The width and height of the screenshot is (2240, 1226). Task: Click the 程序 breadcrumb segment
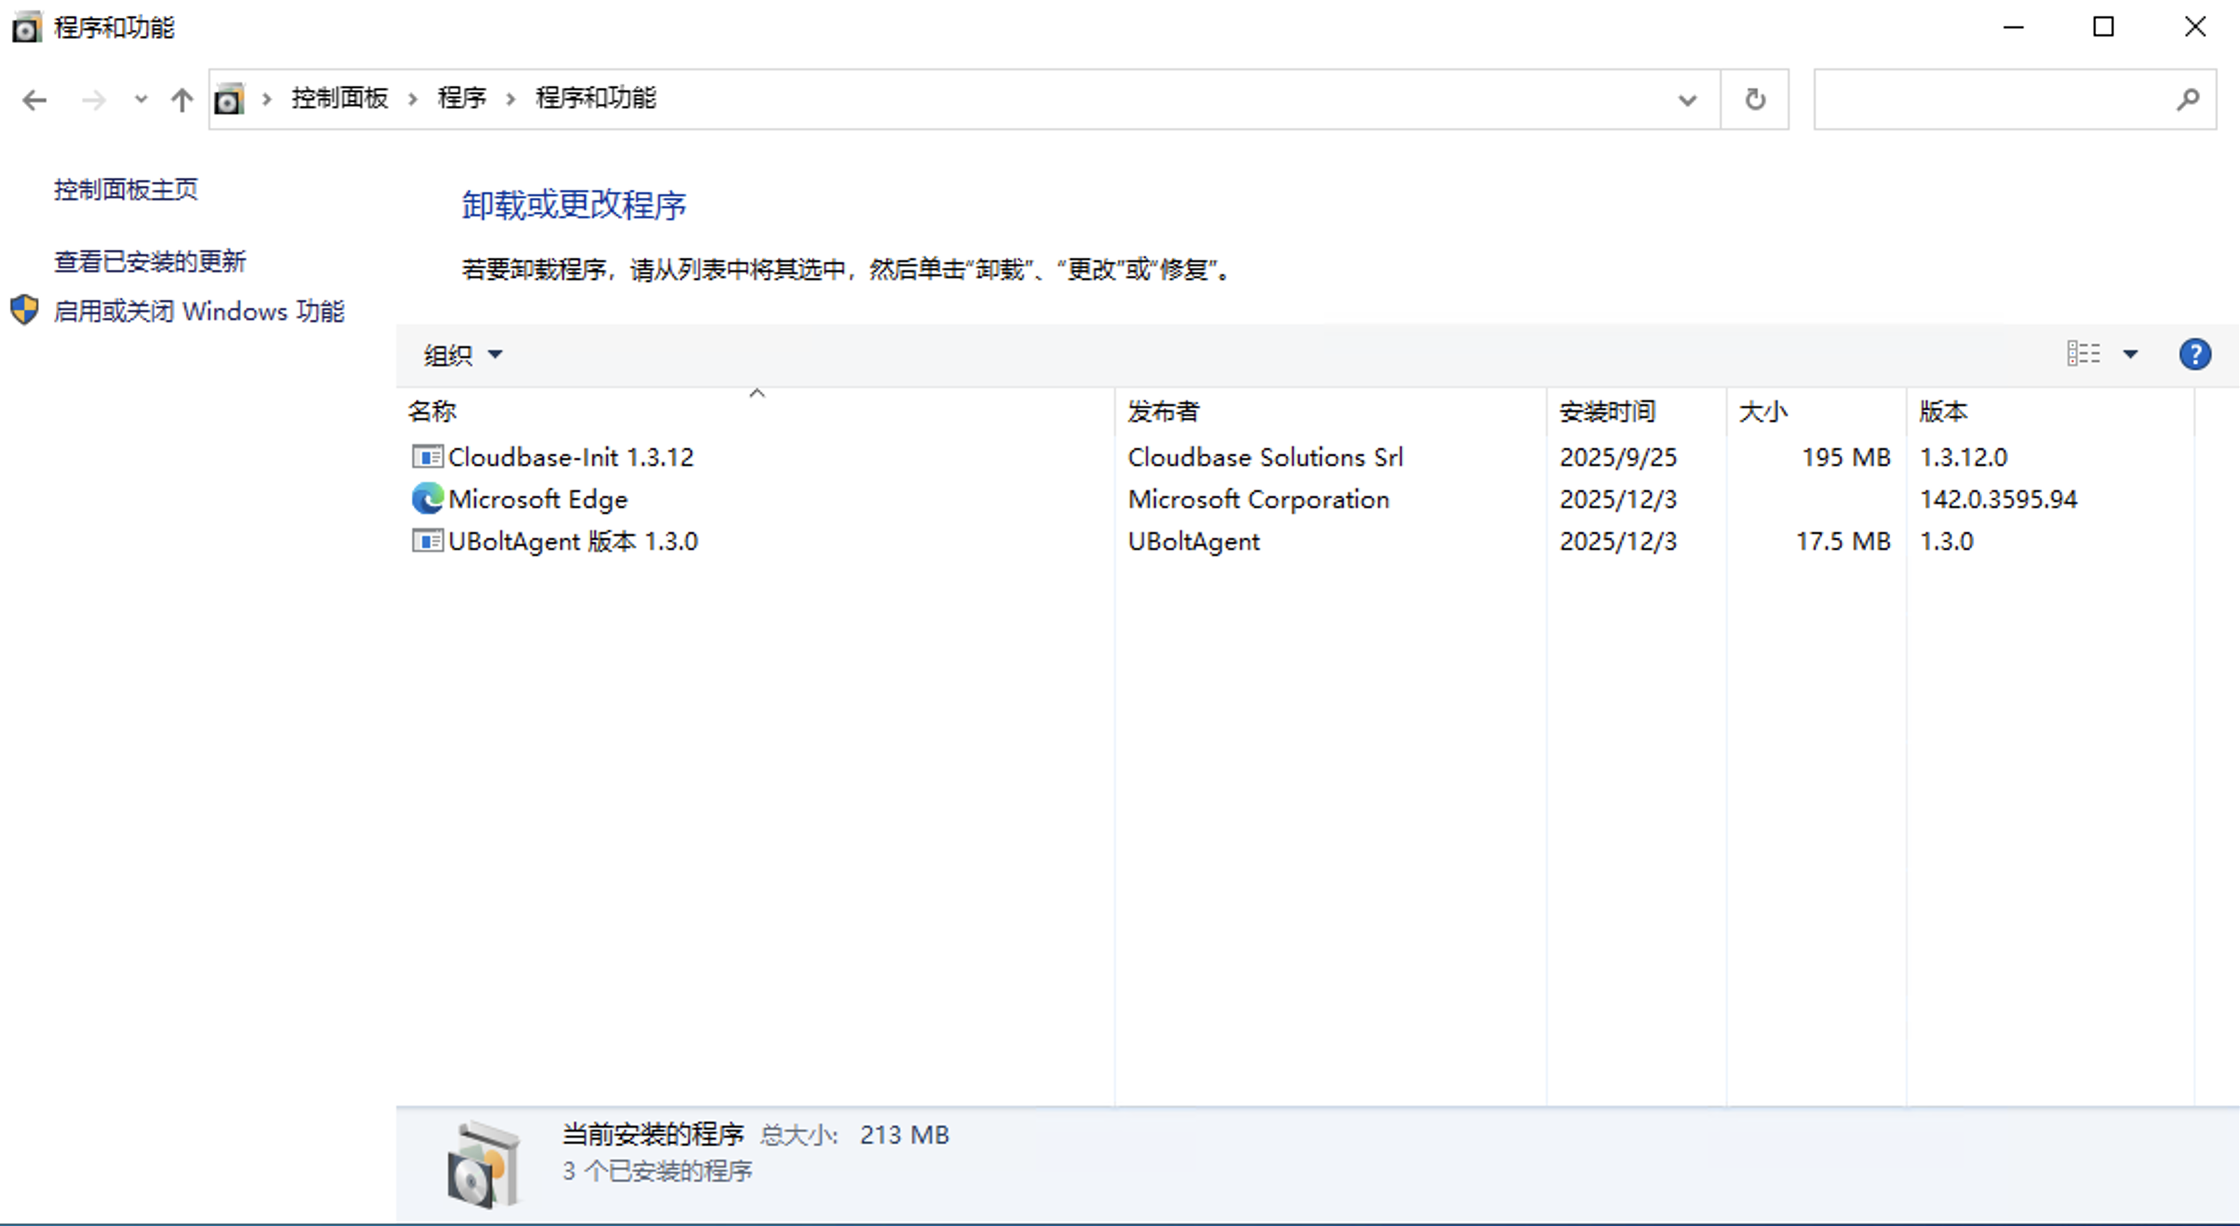(x=461, y=98)
